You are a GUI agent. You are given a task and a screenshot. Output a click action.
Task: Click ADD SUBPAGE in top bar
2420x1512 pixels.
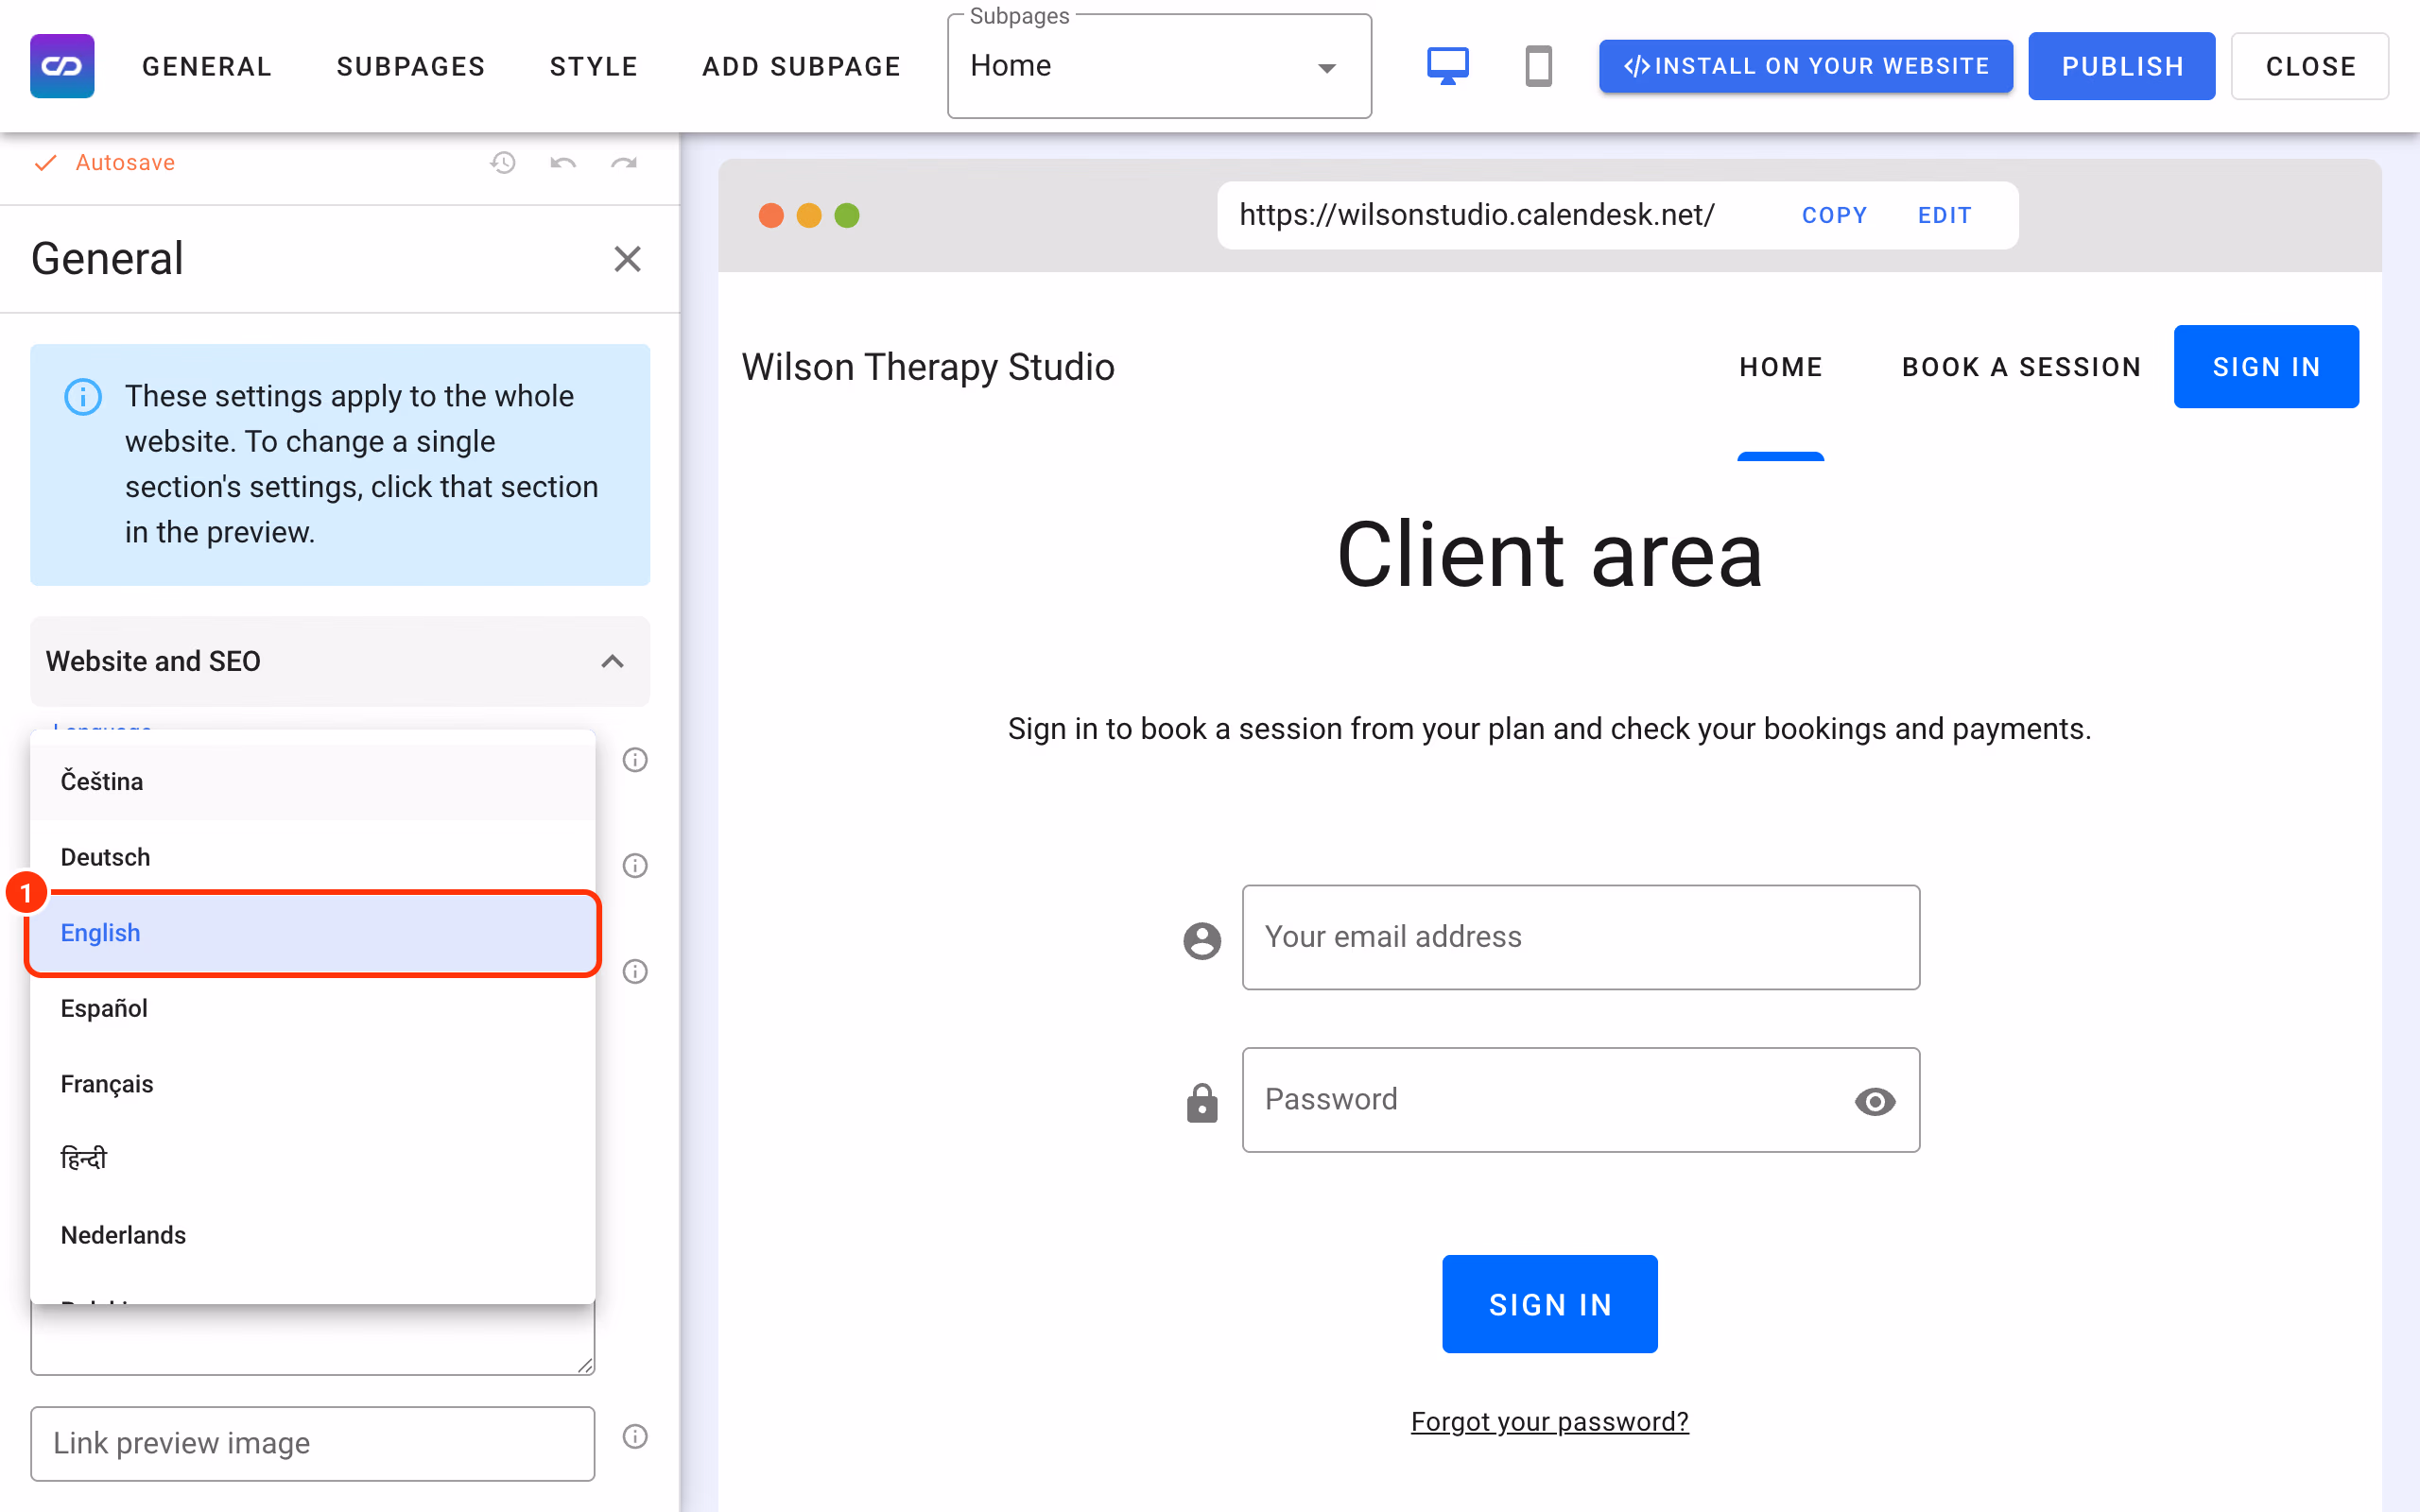pos(802,66)
